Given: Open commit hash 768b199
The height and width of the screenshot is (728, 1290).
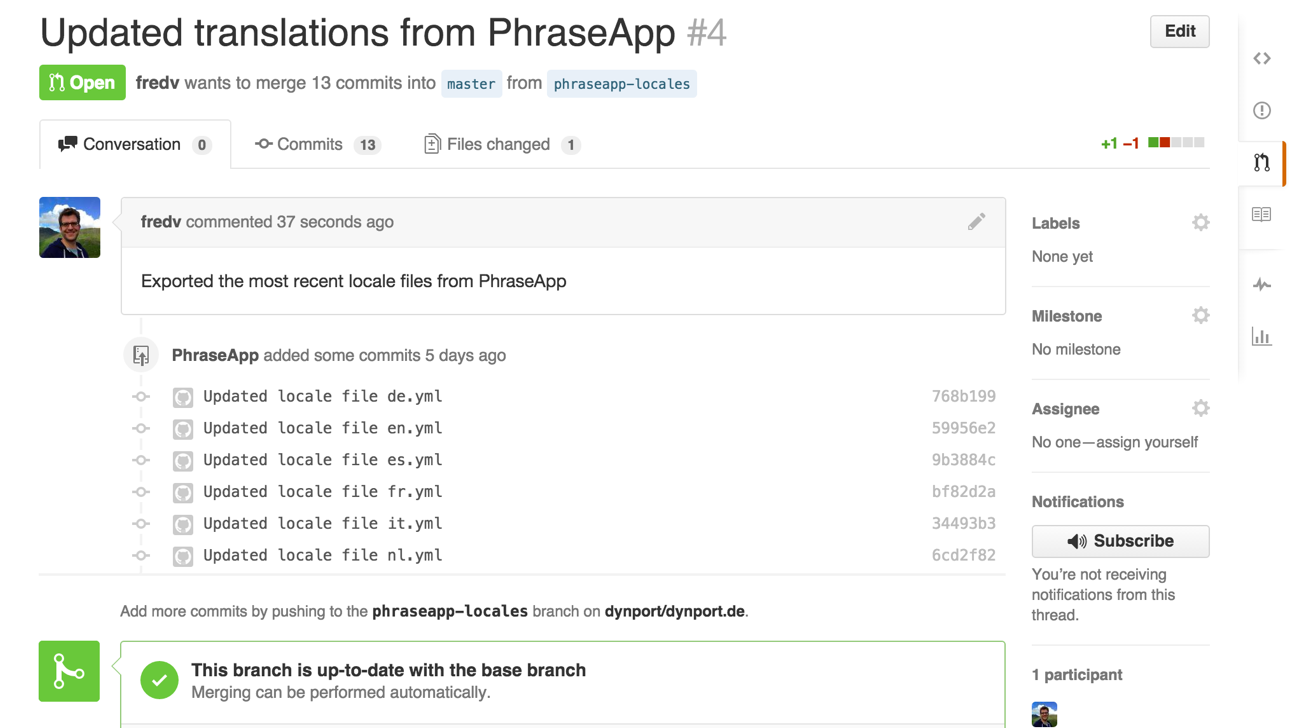Looking at the screenshot, I should point(963,397).
